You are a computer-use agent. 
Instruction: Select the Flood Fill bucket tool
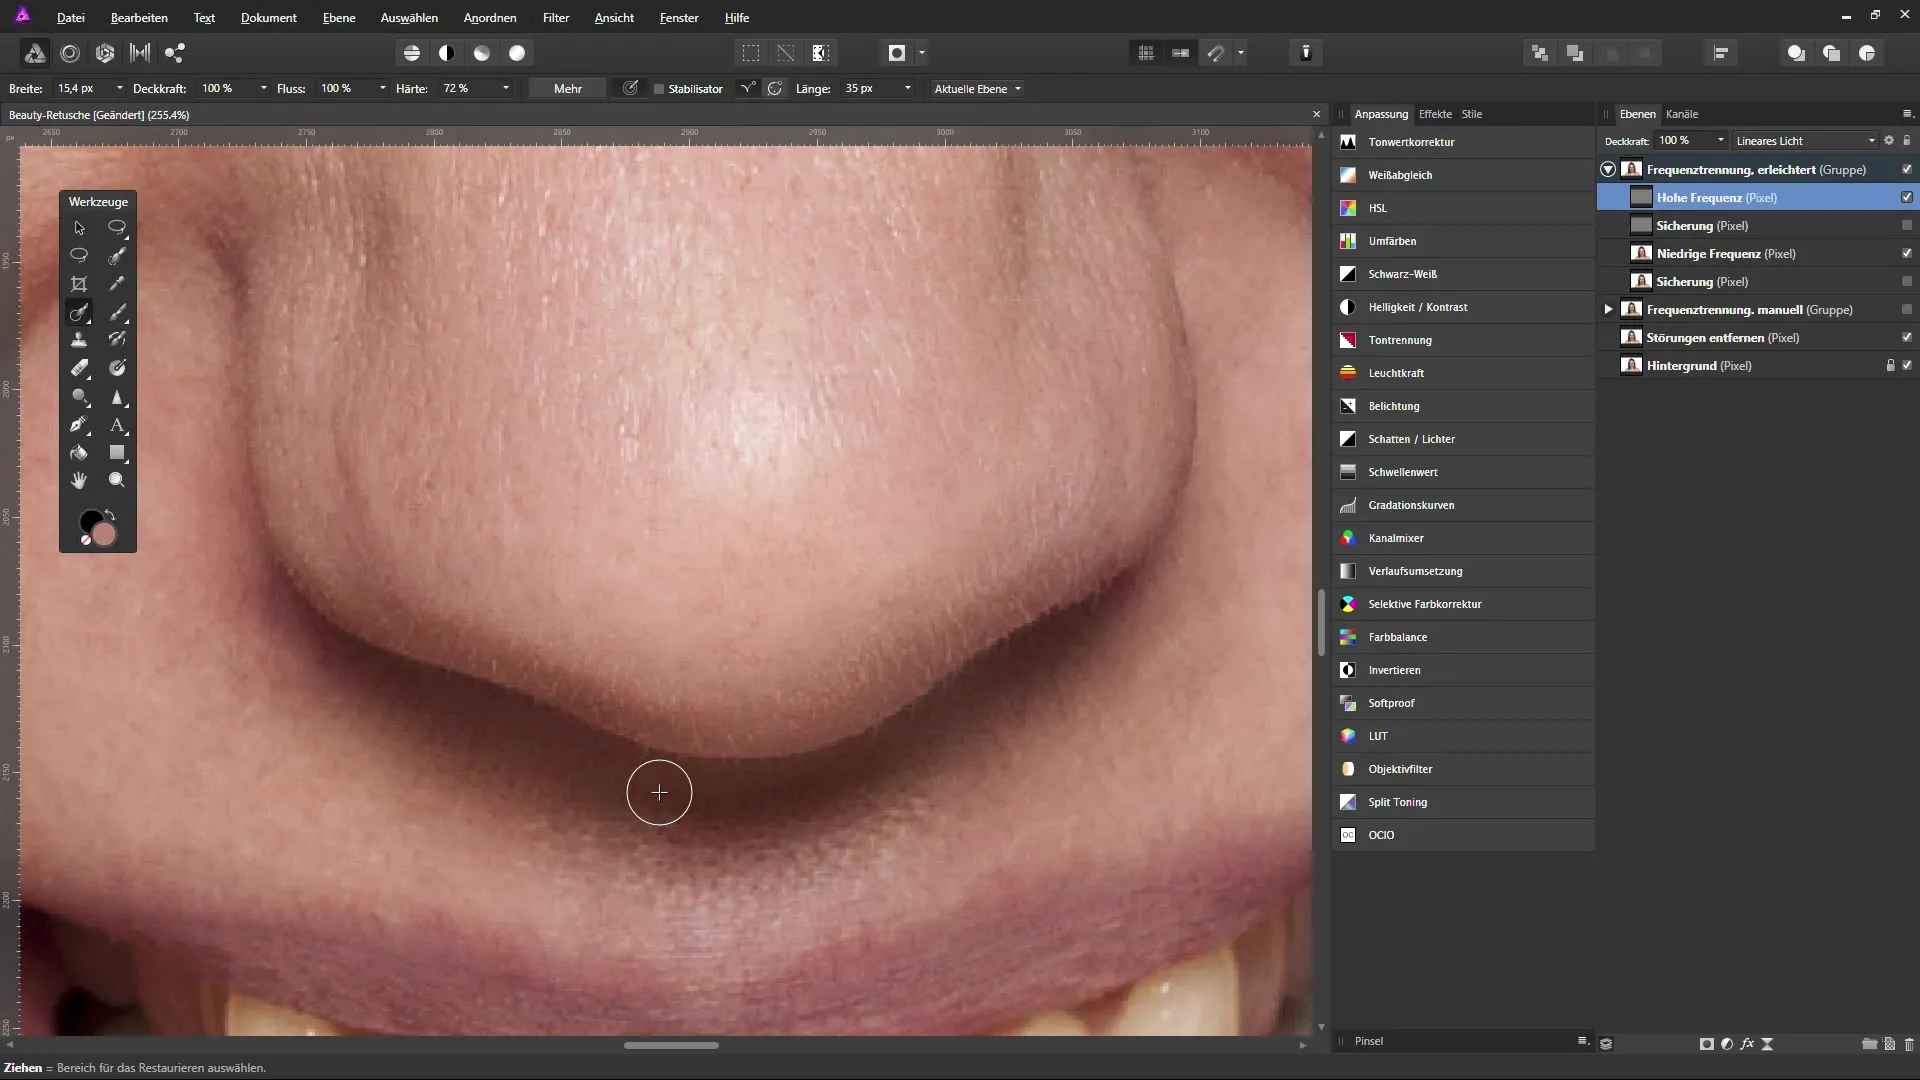click(x=79, y=453)
